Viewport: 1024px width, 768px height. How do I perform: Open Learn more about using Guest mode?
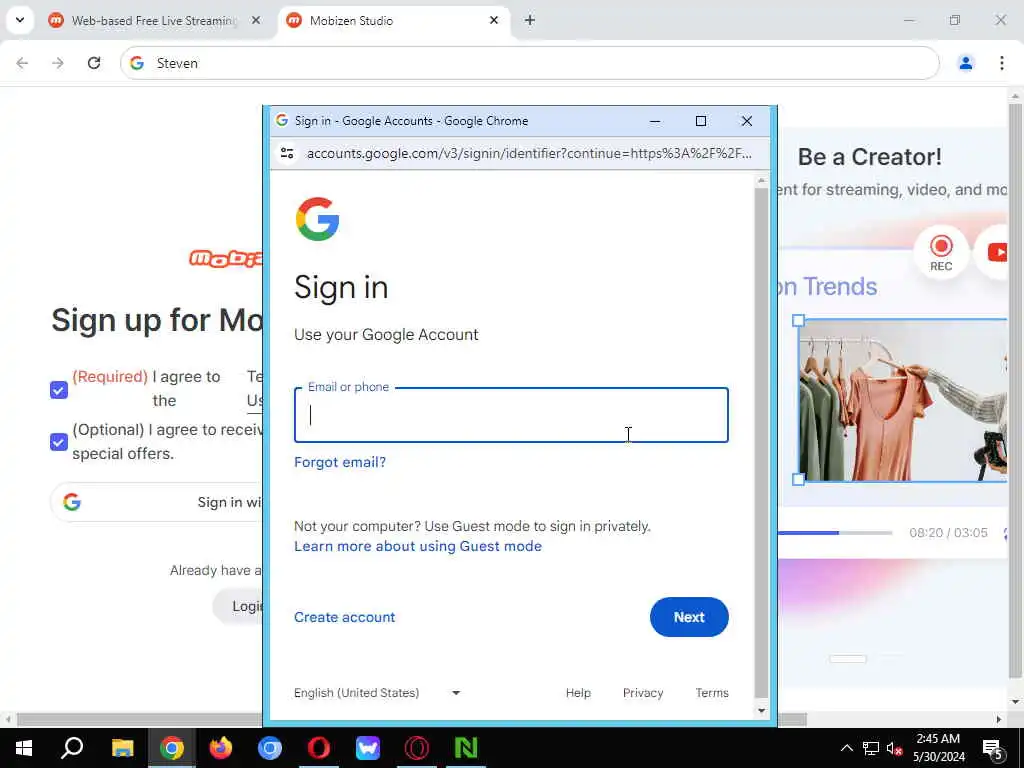tap(417, 546)
